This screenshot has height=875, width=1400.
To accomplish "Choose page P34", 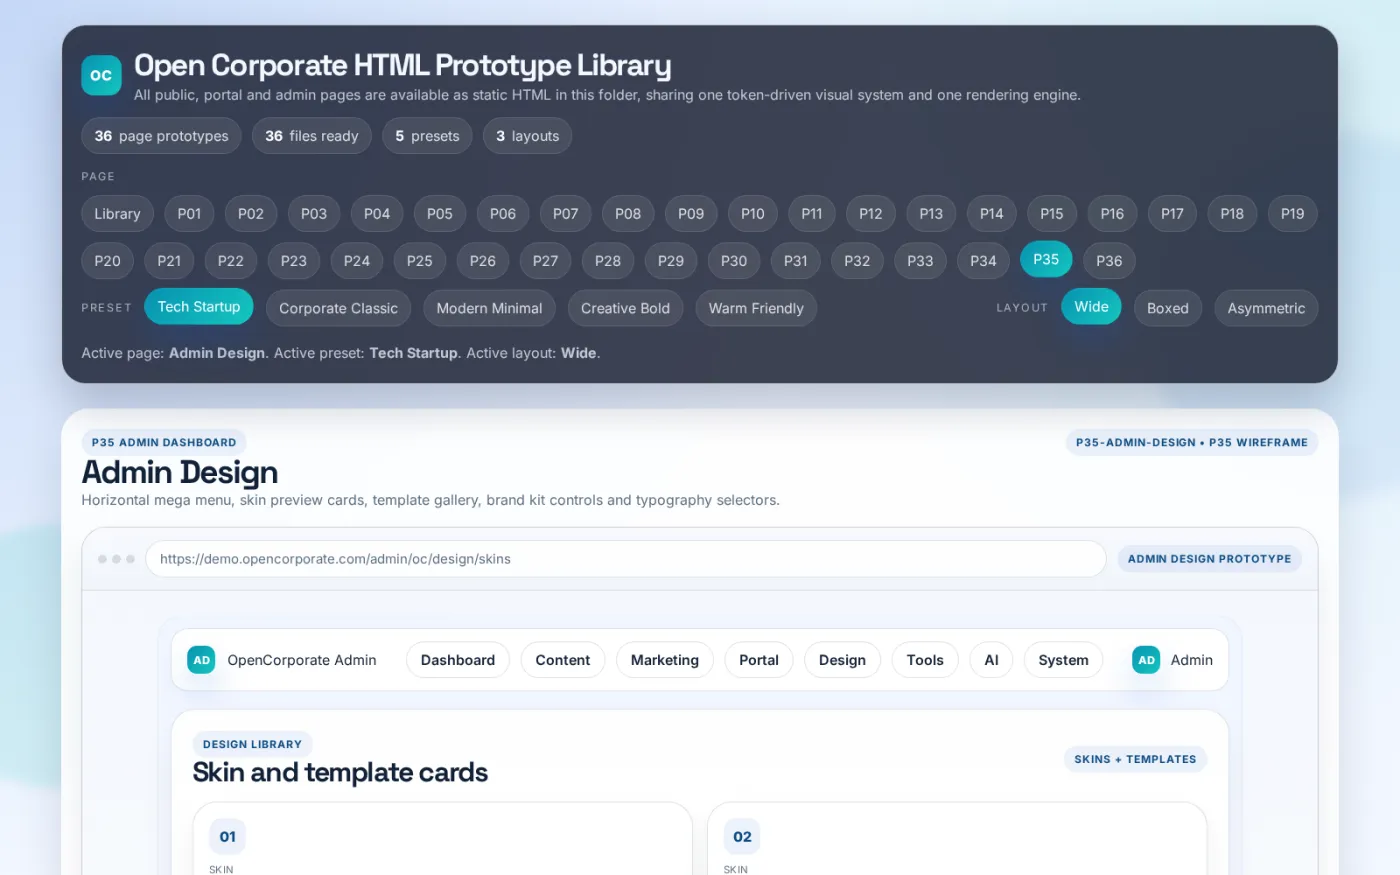I will 983,261.
